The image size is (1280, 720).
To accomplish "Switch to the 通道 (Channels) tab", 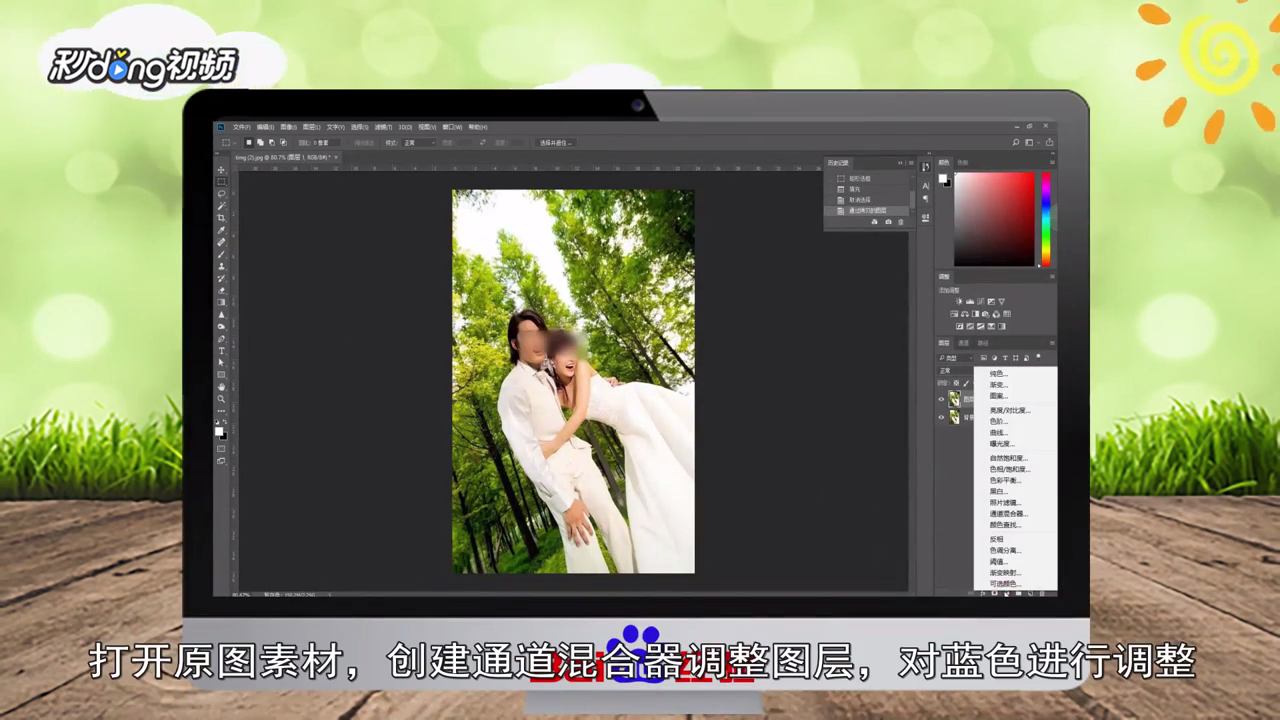I will pos(964,343).
